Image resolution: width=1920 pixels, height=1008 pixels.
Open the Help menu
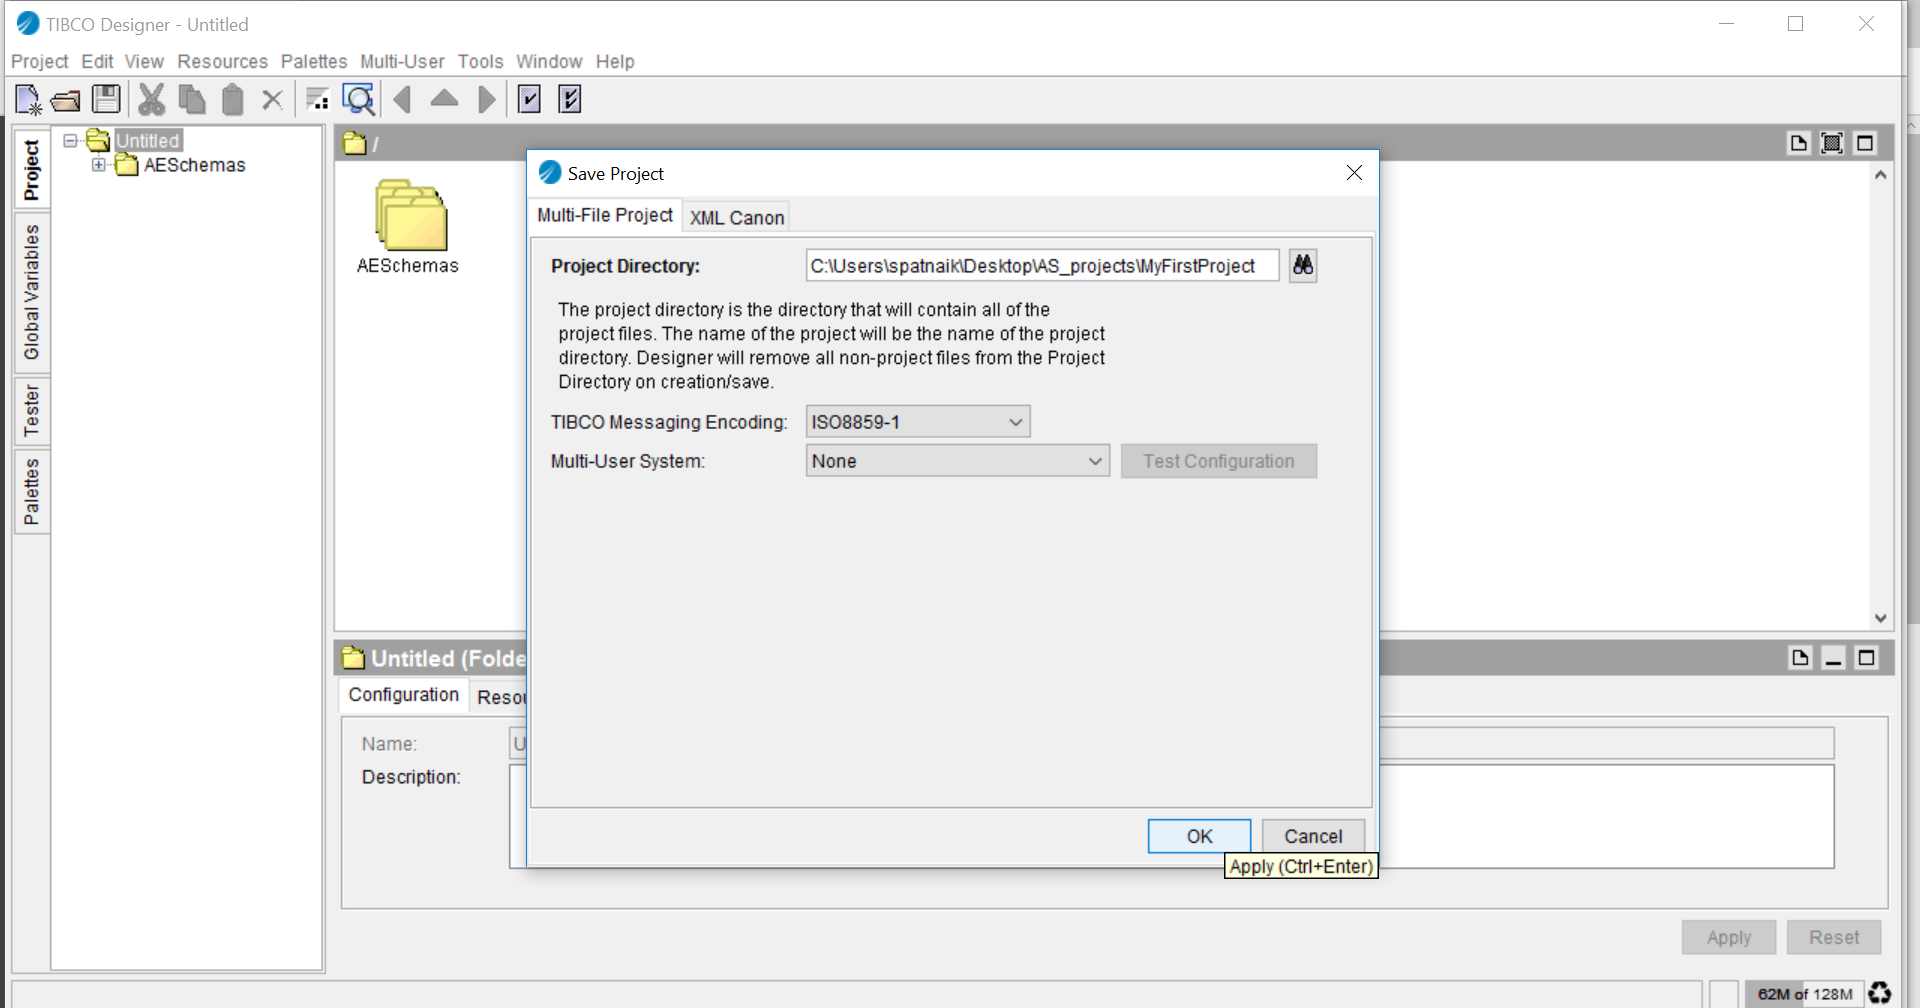(x=615, y=61)
